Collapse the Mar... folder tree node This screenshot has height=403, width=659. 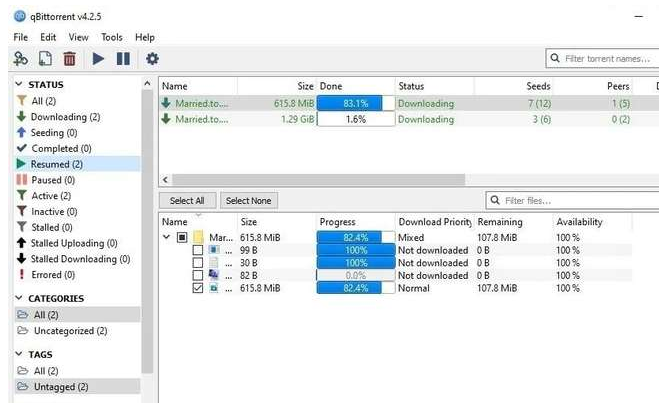click(x=166, y=237)
